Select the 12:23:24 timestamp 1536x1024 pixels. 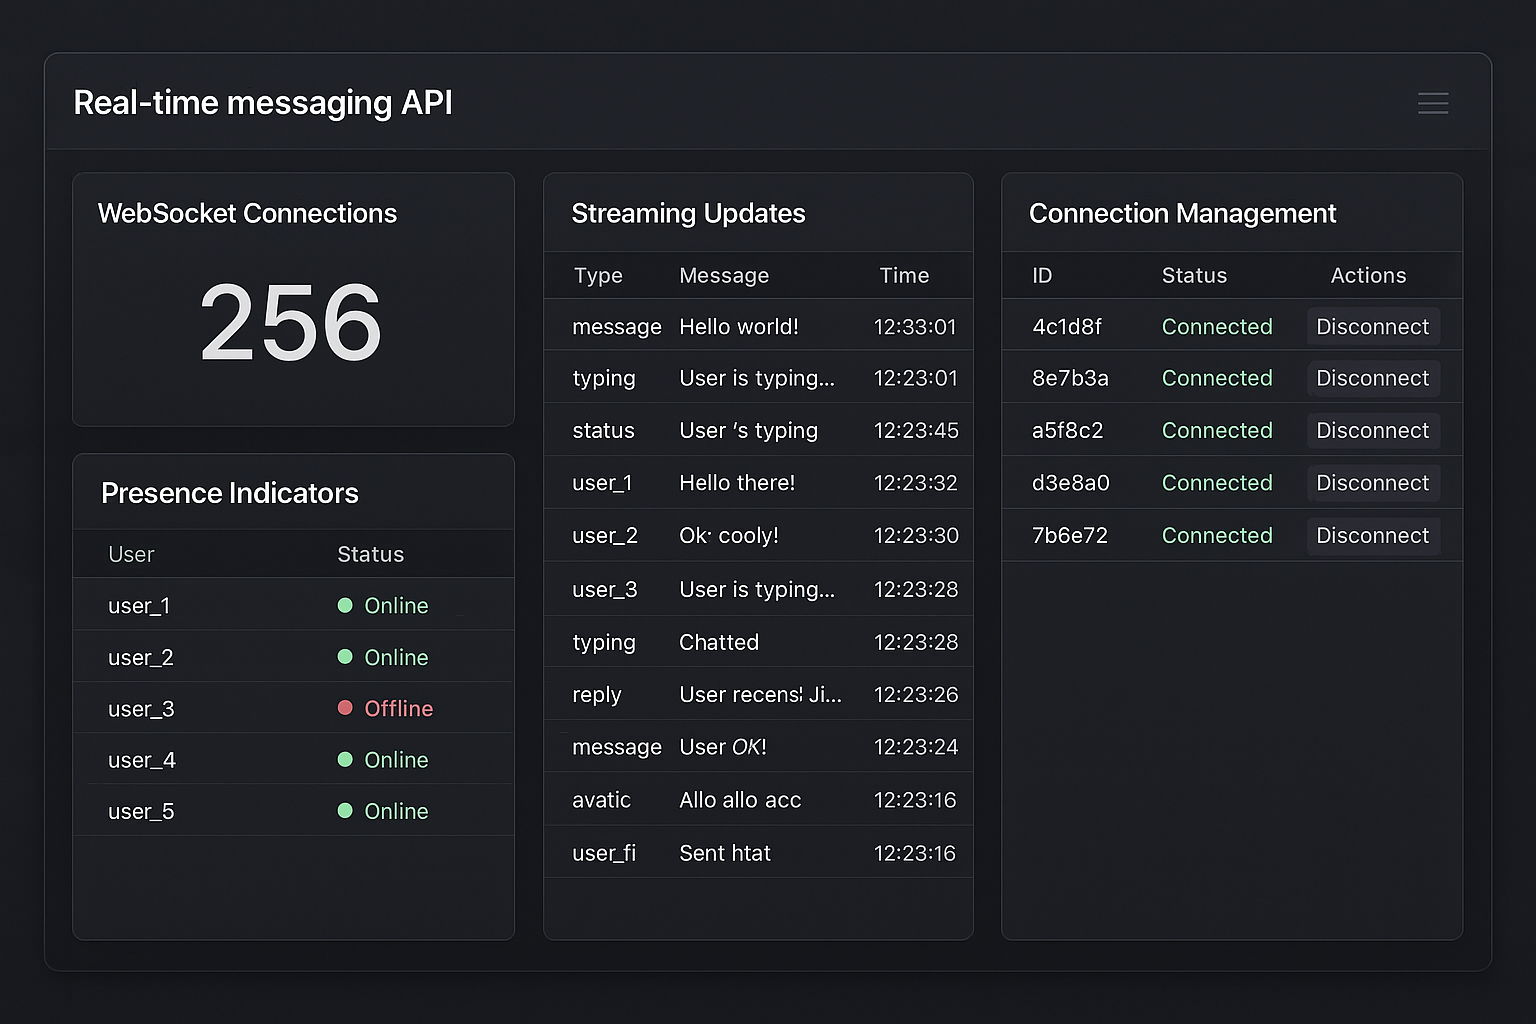[916, 747]
